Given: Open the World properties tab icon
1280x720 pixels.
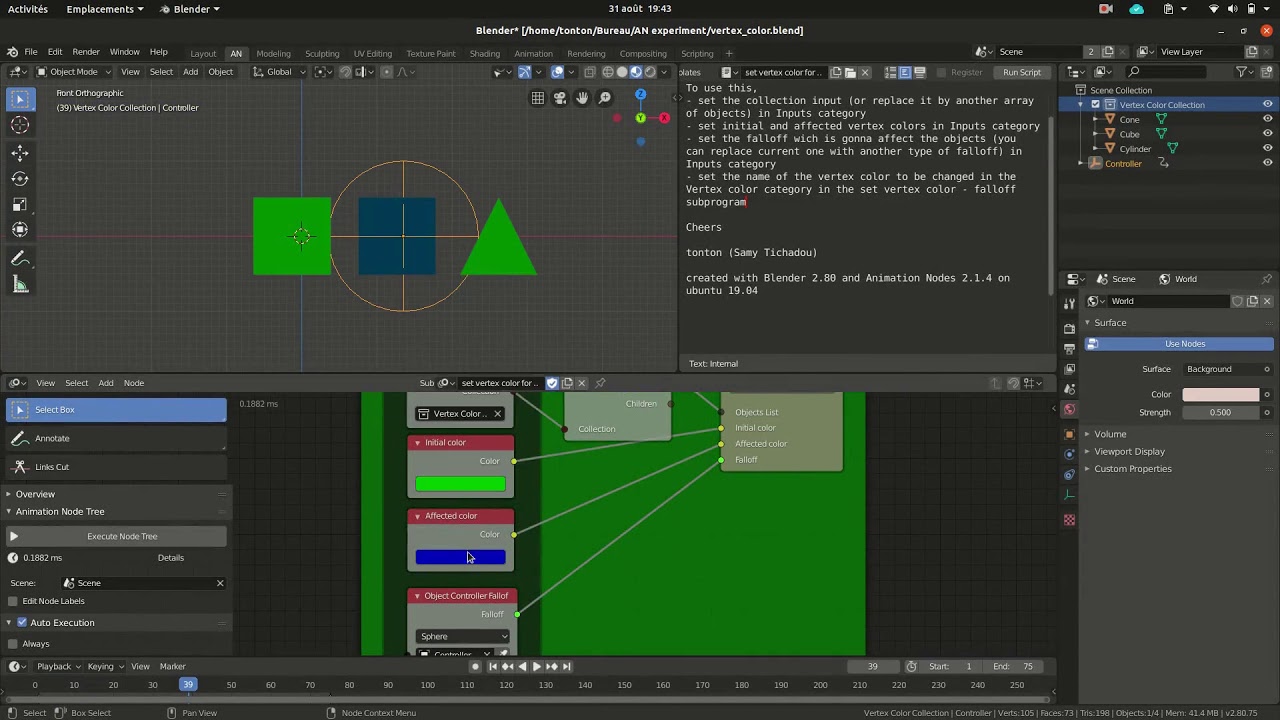Looking at the screenshot, I should [x=1069, y=410].
